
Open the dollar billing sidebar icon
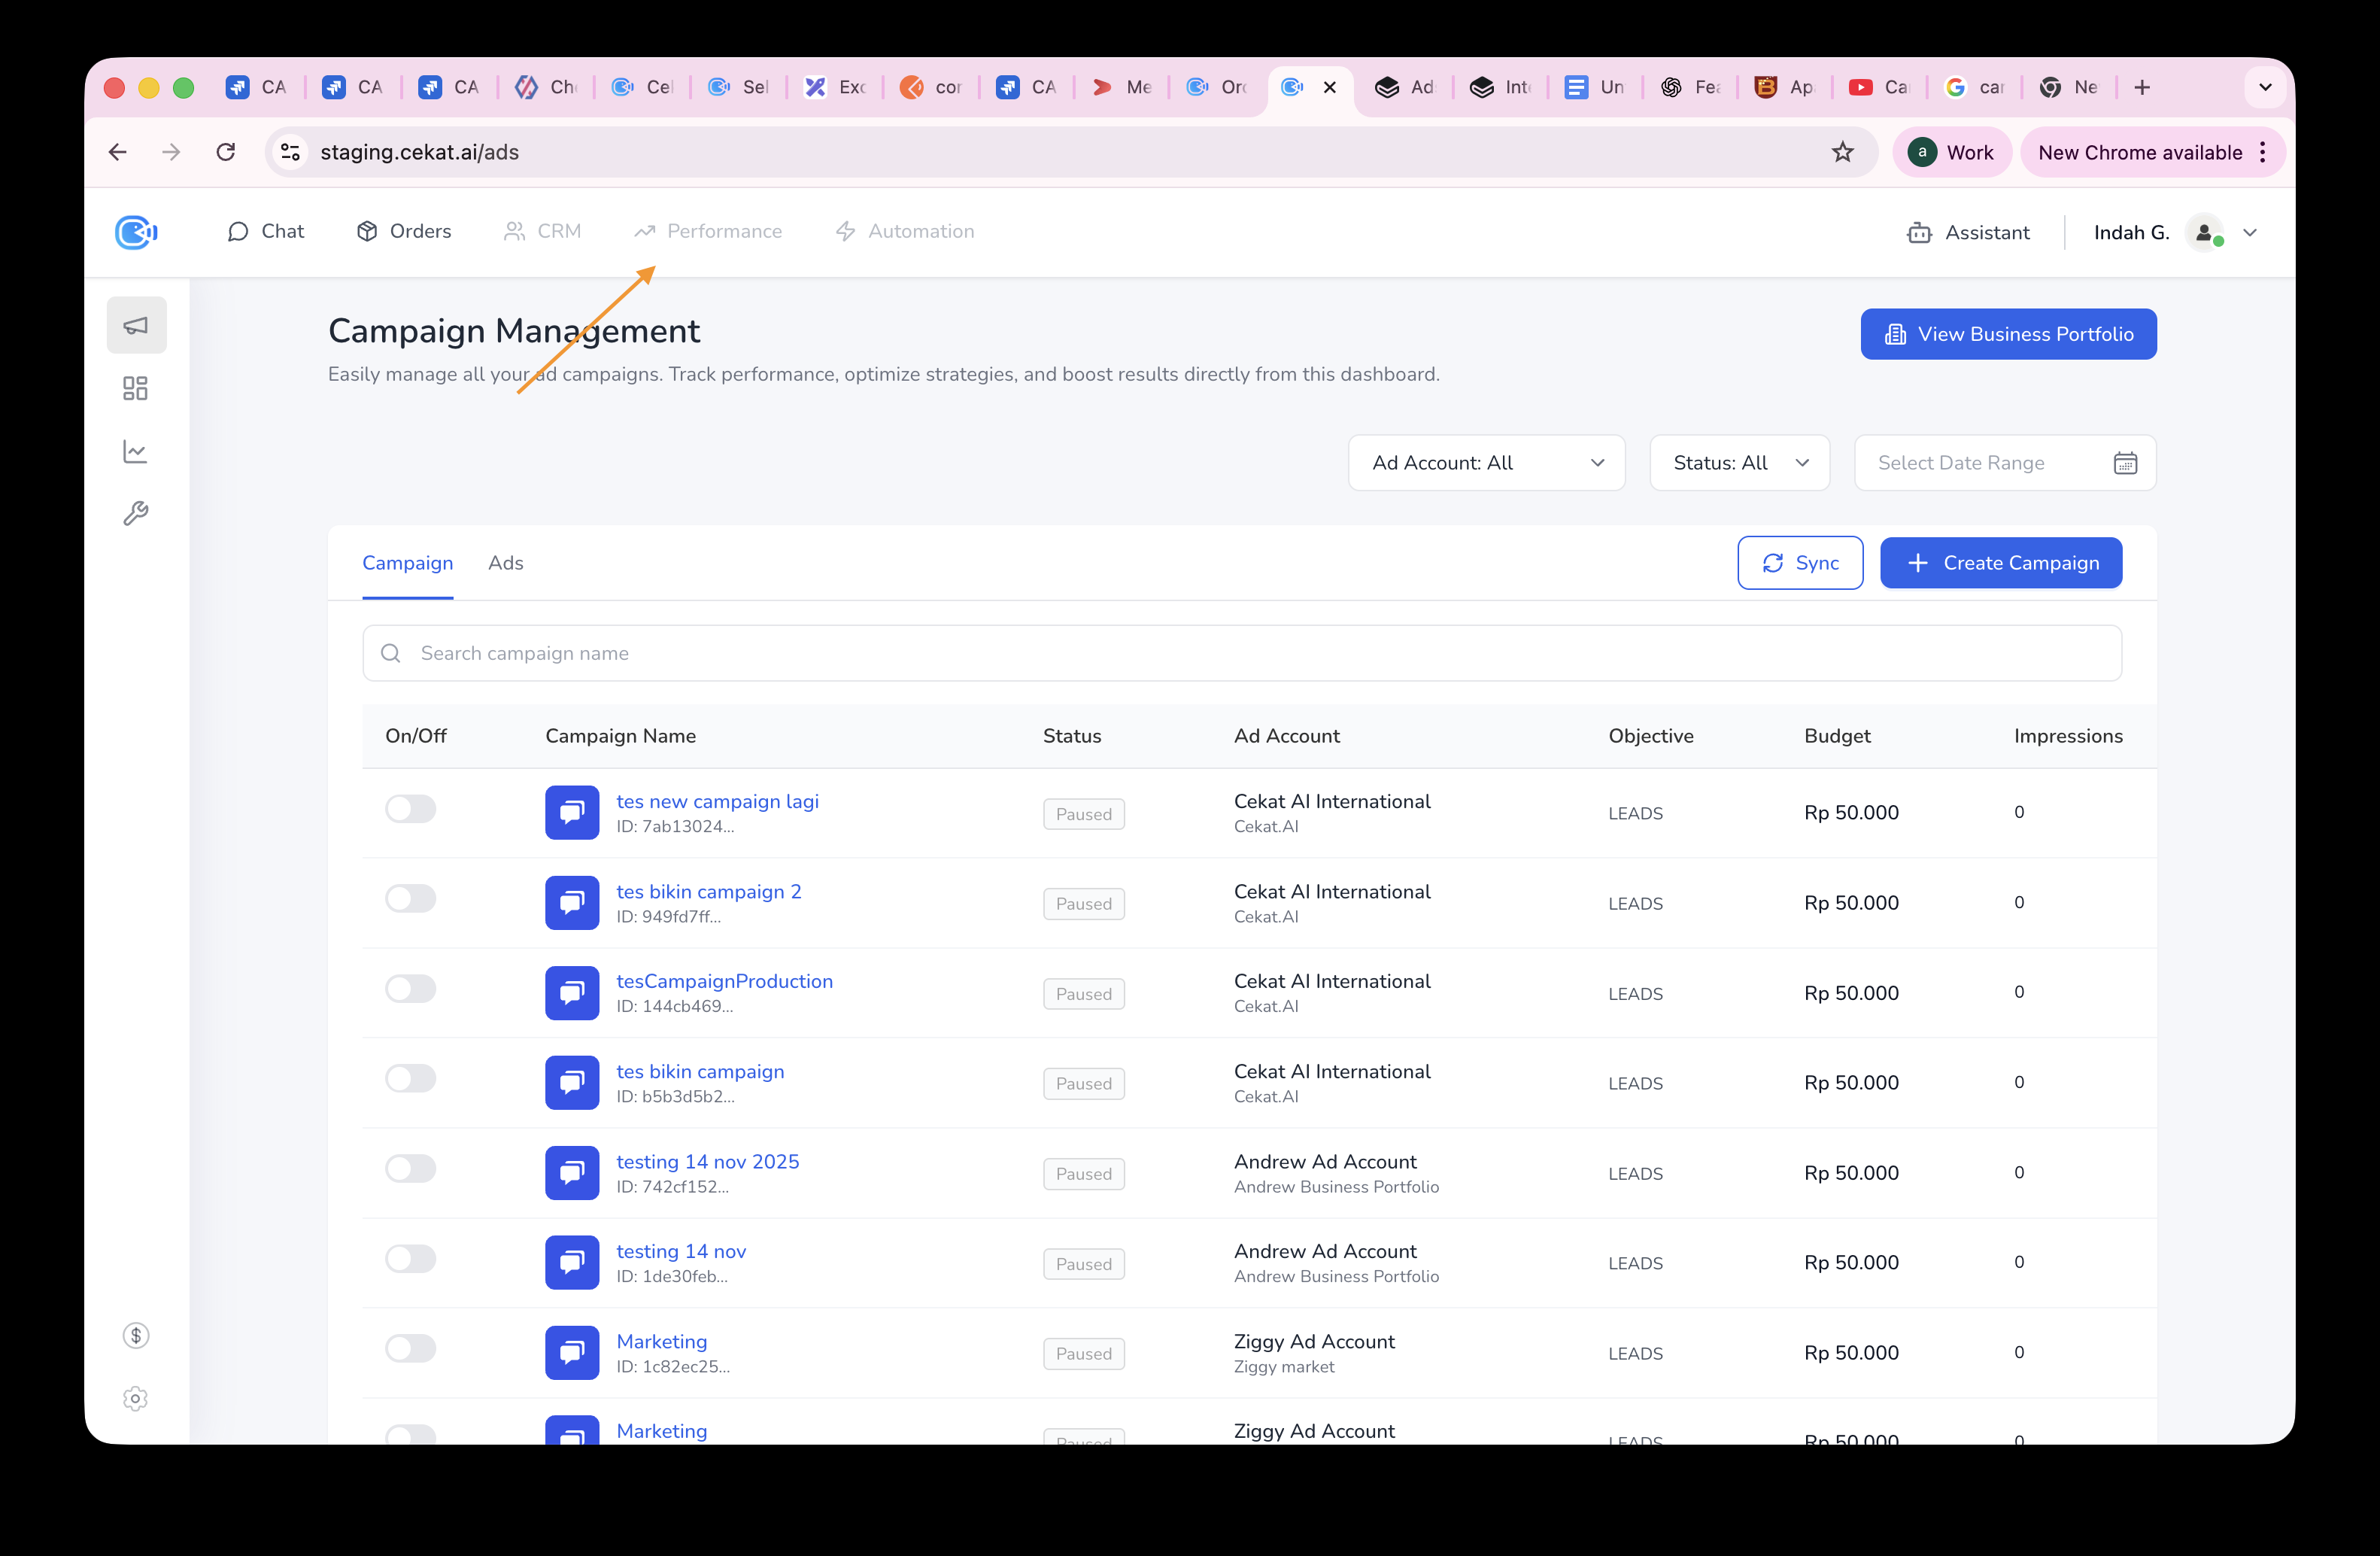[136, 1336]
